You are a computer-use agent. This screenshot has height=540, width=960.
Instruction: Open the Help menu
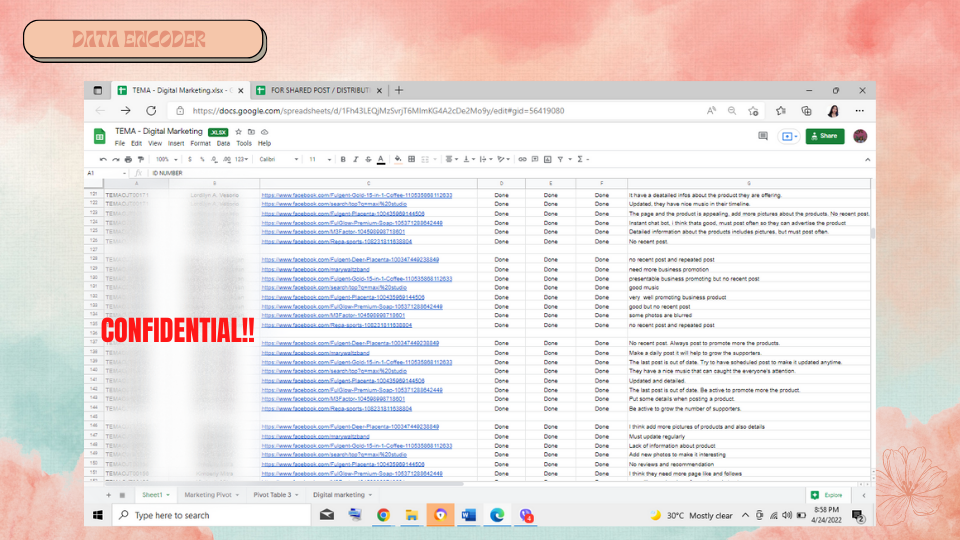pyautogui.click(x=264, y=143)
